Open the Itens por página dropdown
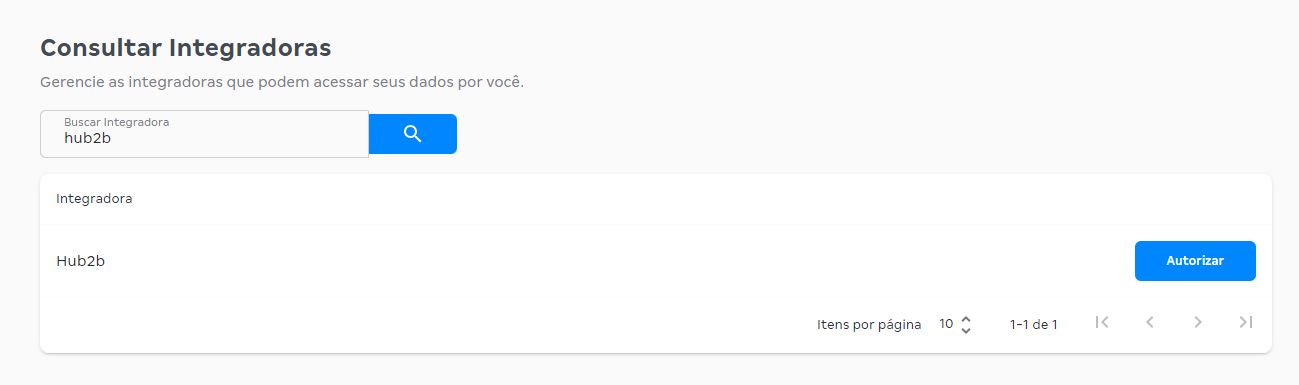The height and width of the screenshot is (385, 1299). click(x=955, y=324)
